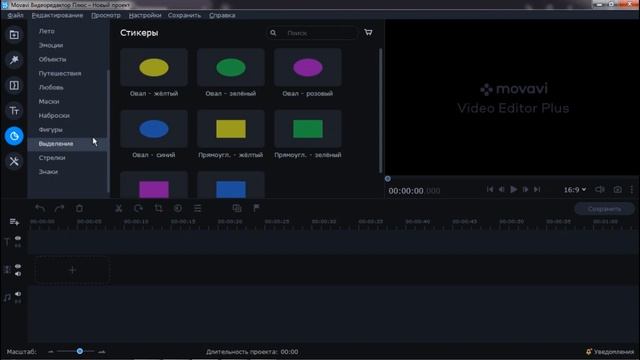Image resolution: width=640 pixels, height=360 pixels.
Task: Click the Crop icon in timeline toolbar
Action: [158, 209]
